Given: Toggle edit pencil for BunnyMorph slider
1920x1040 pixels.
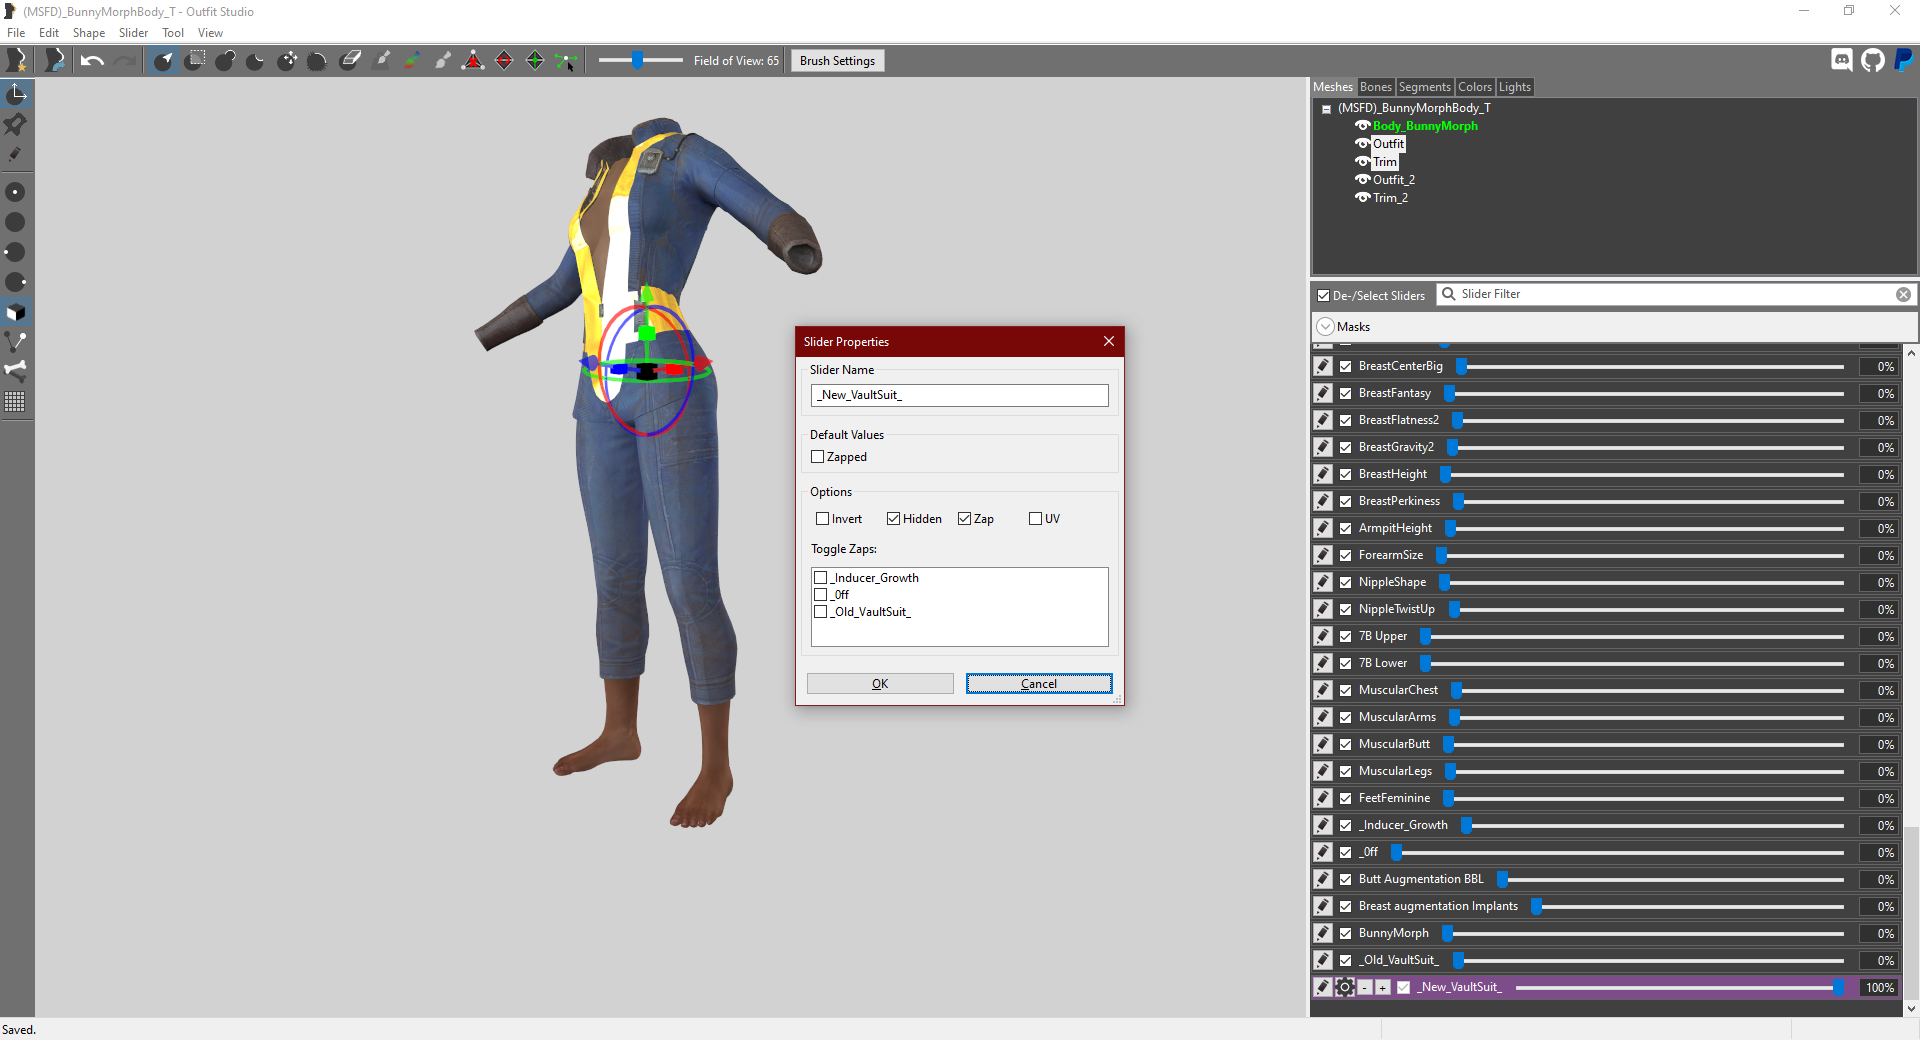Looking at the screenshot, I should point(1323,933).
